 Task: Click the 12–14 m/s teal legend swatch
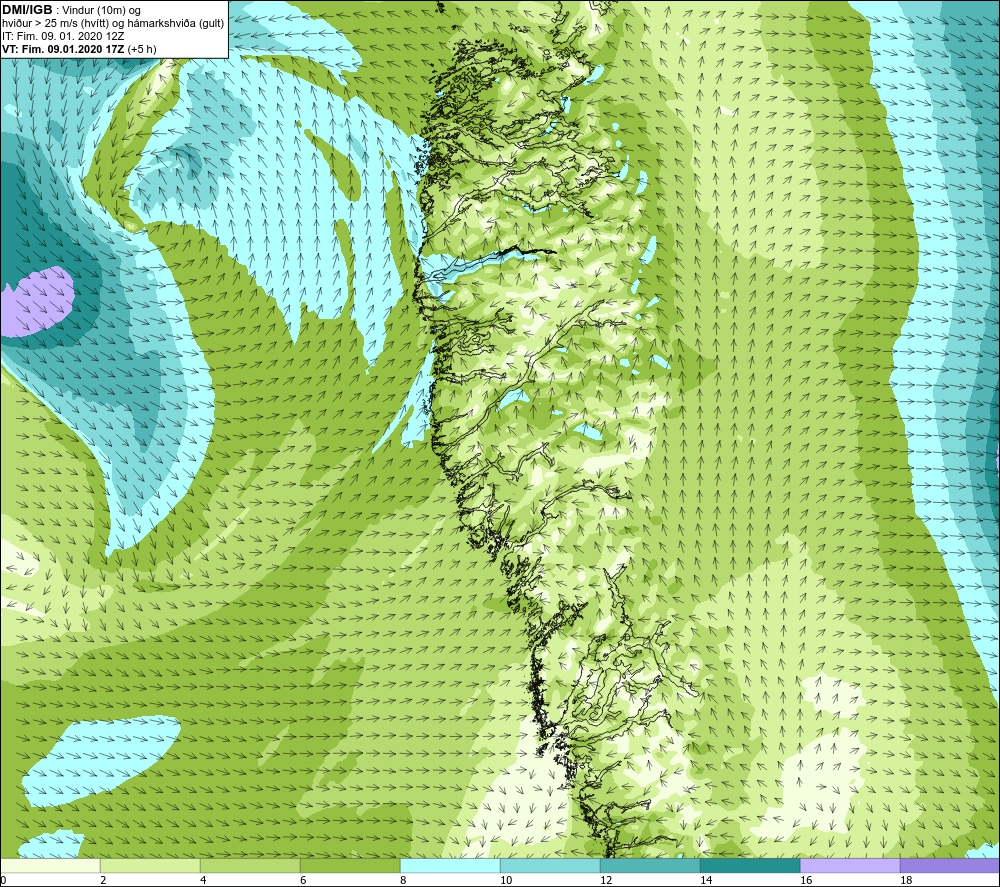tap(650, 865)
